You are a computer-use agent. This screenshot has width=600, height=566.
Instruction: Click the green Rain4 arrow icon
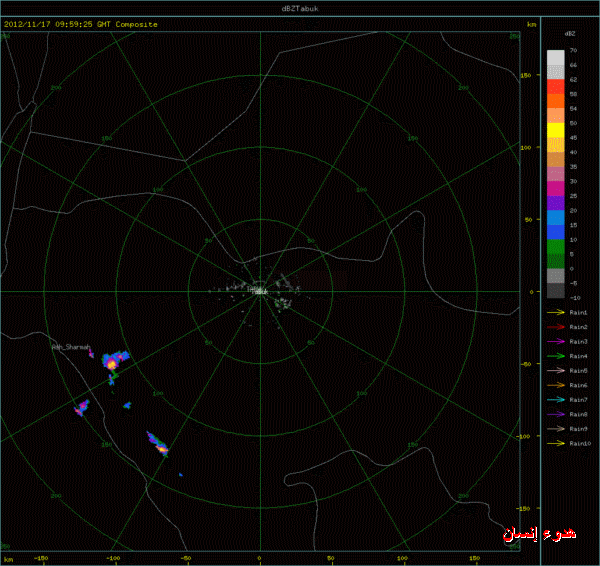click(556, 356)
